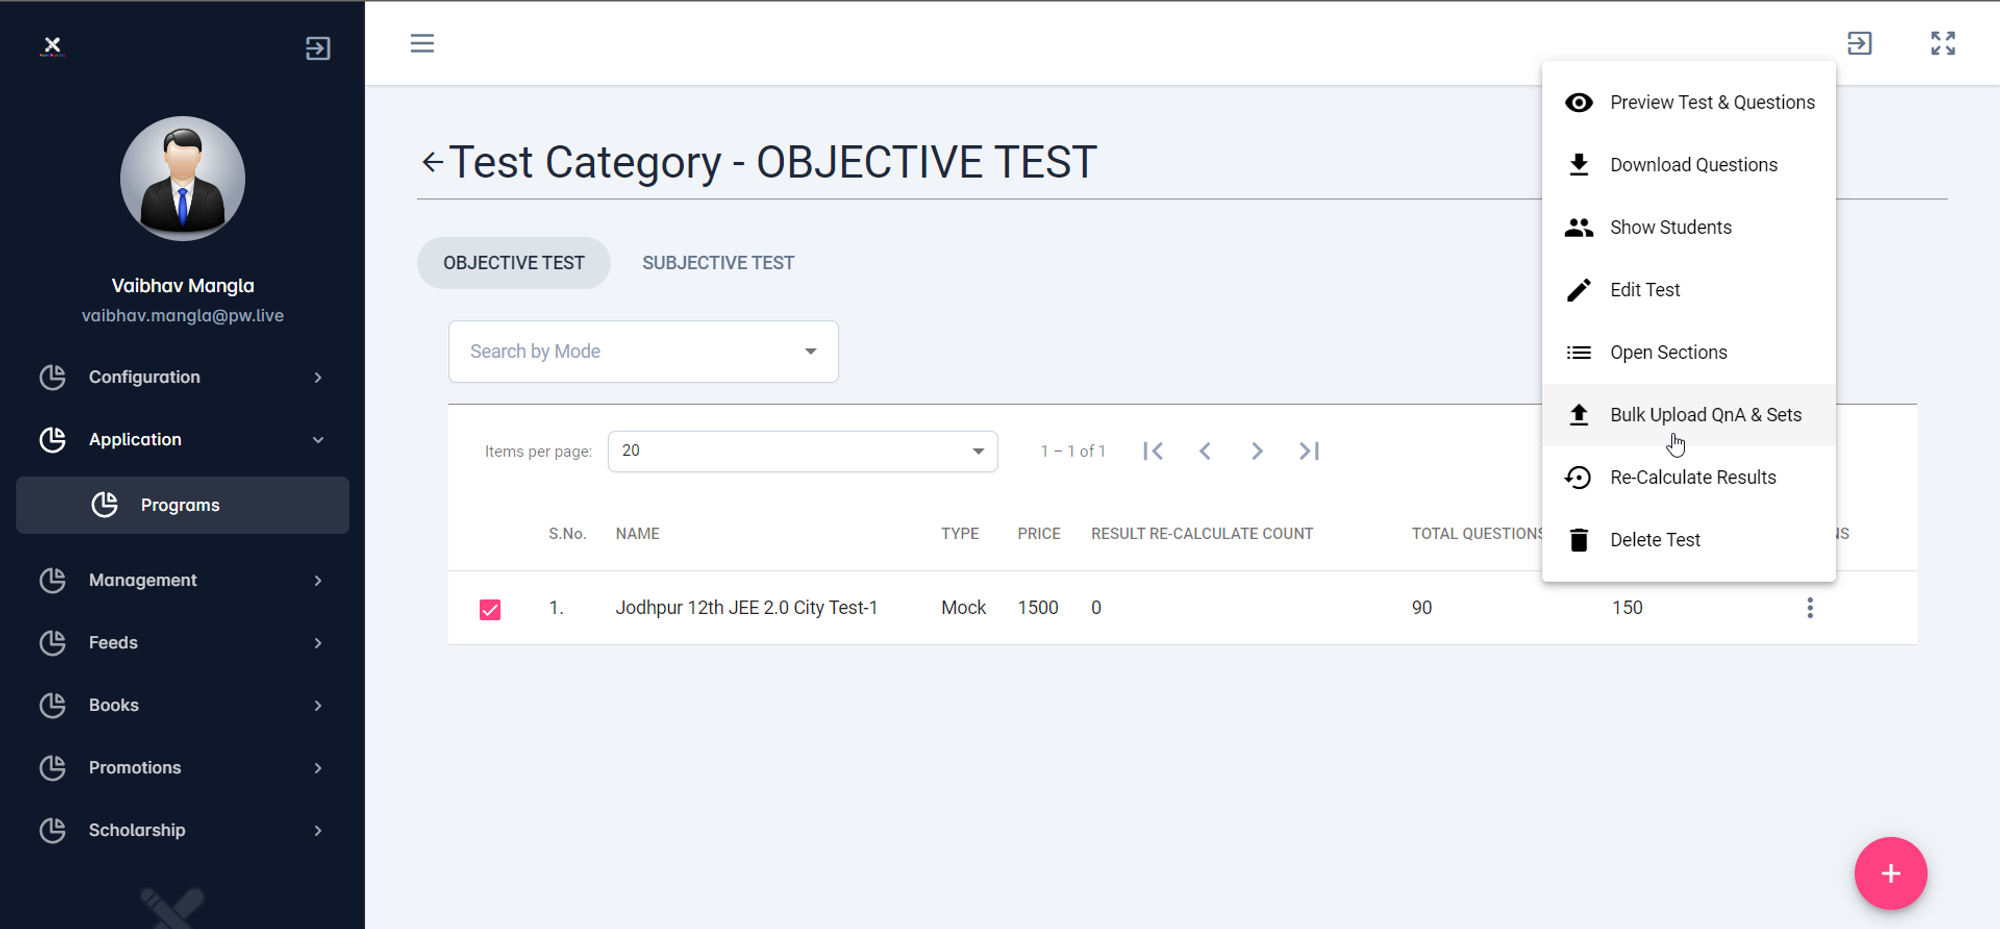Go to the first page icon
The image size is (2000, 929).
pyautogui.click(x=1153, y=451)
